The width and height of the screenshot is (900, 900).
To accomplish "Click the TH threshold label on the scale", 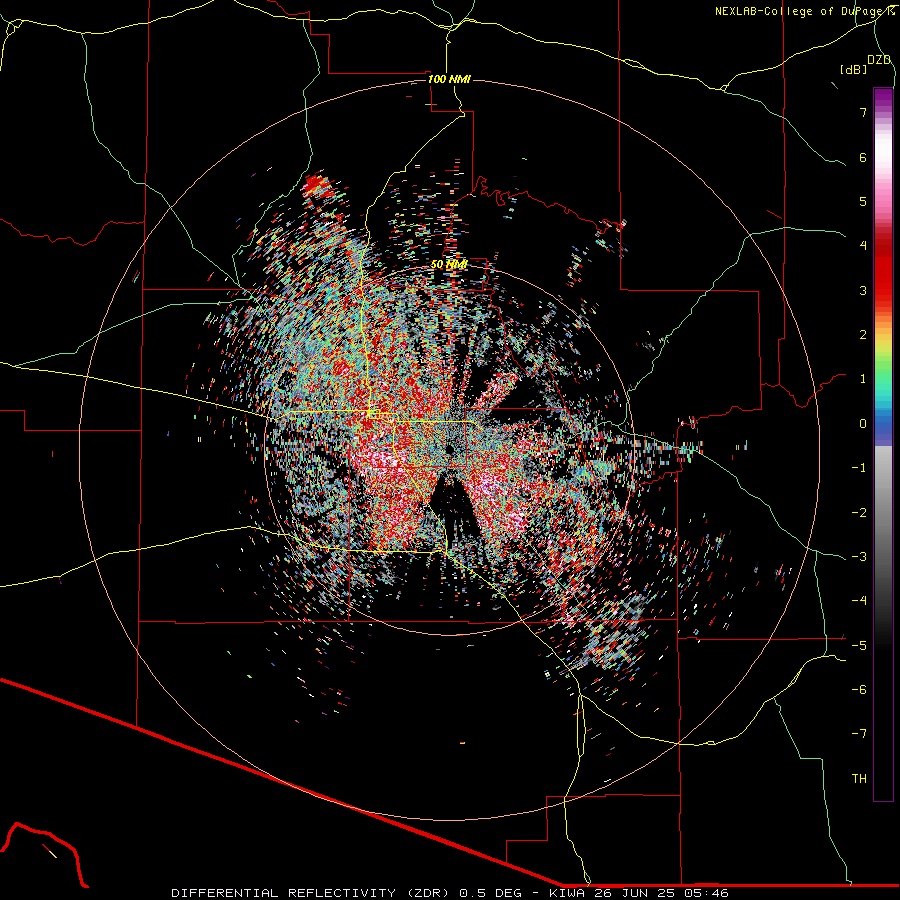I will 859,779.
